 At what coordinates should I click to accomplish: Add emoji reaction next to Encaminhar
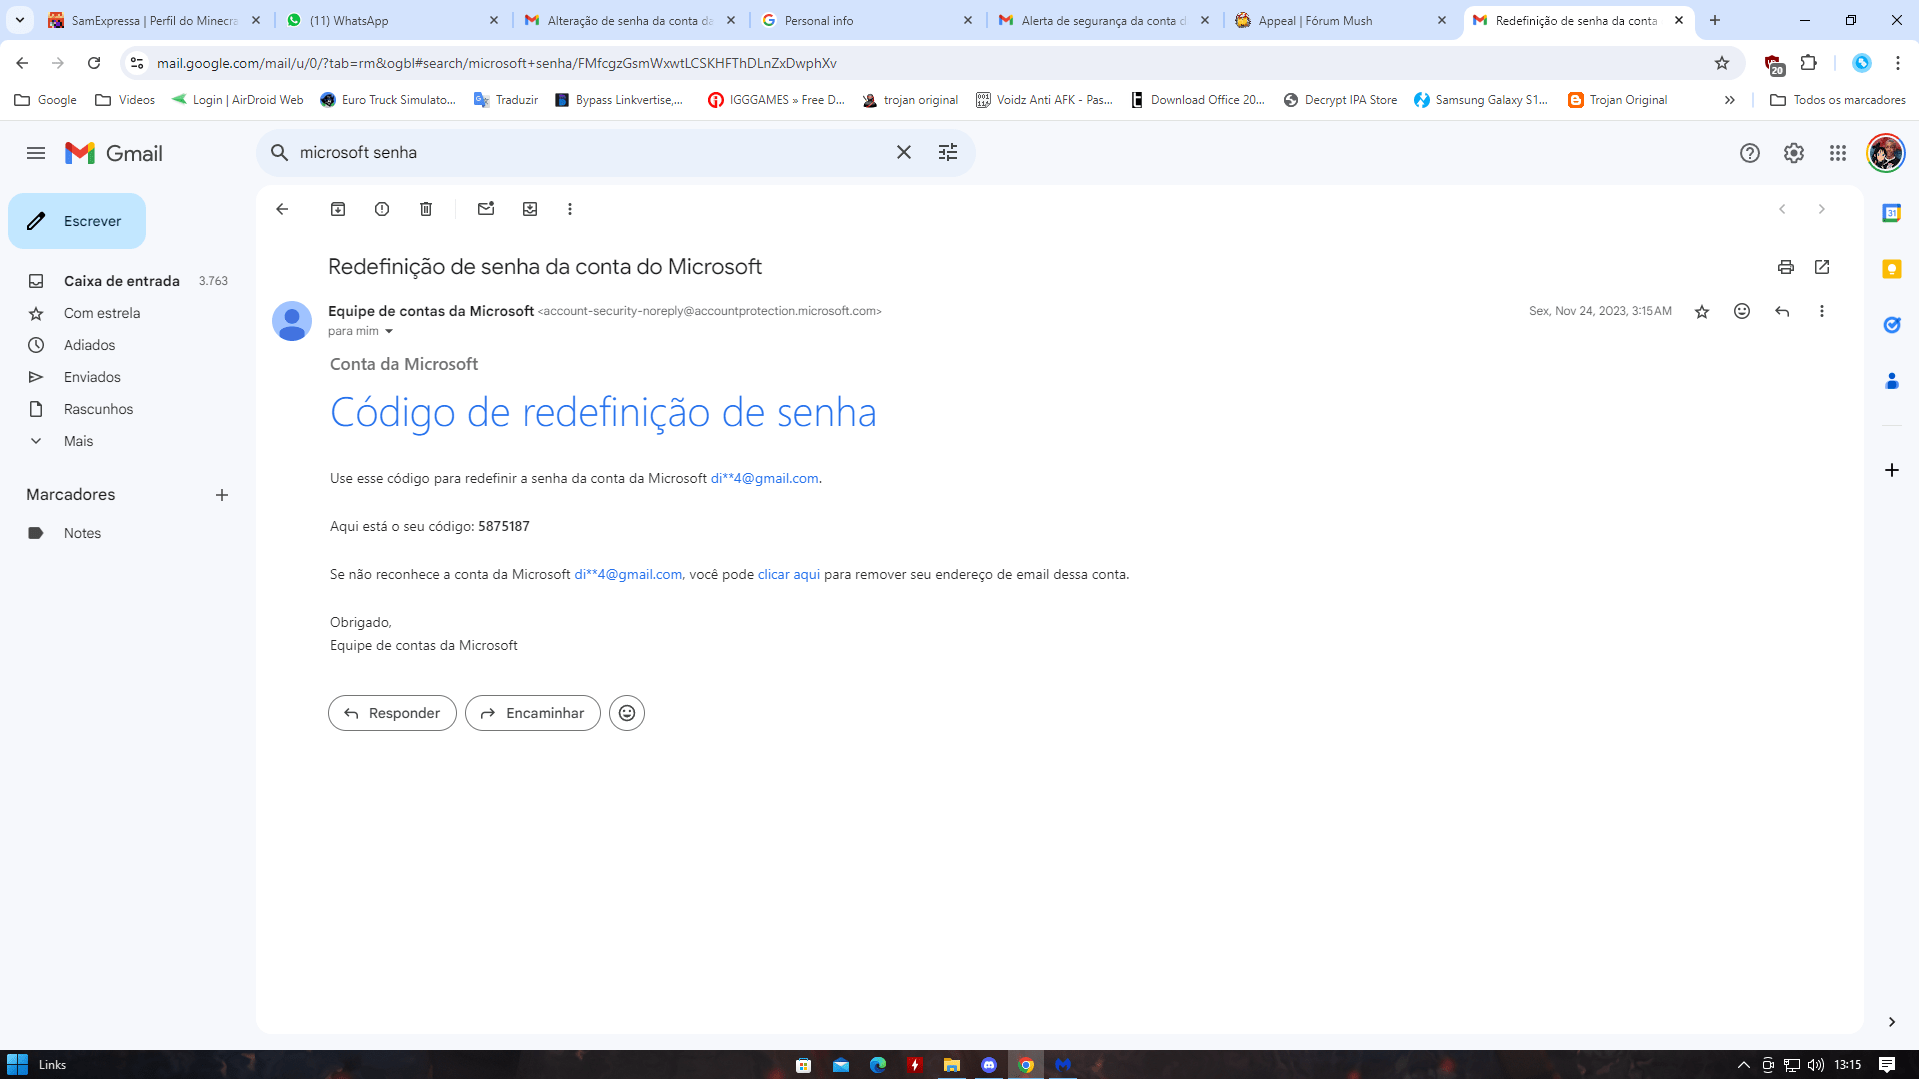click(x=627, y=713)
